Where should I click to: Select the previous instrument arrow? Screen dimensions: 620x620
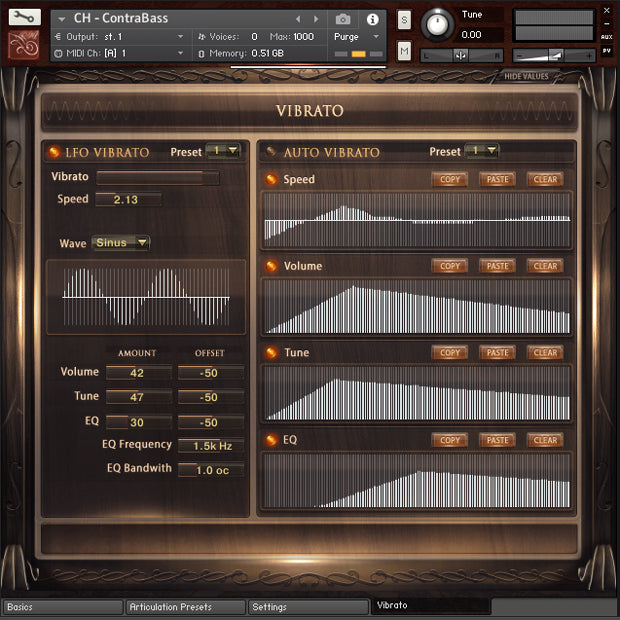click(x=297, y=19)
